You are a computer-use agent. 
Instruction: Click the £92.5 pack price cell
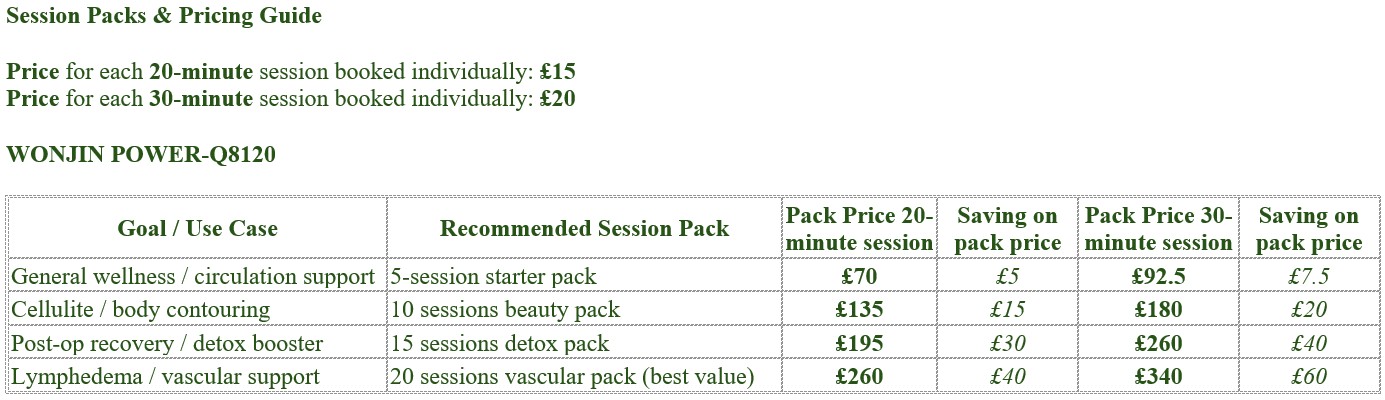(x=1159, y=276)
